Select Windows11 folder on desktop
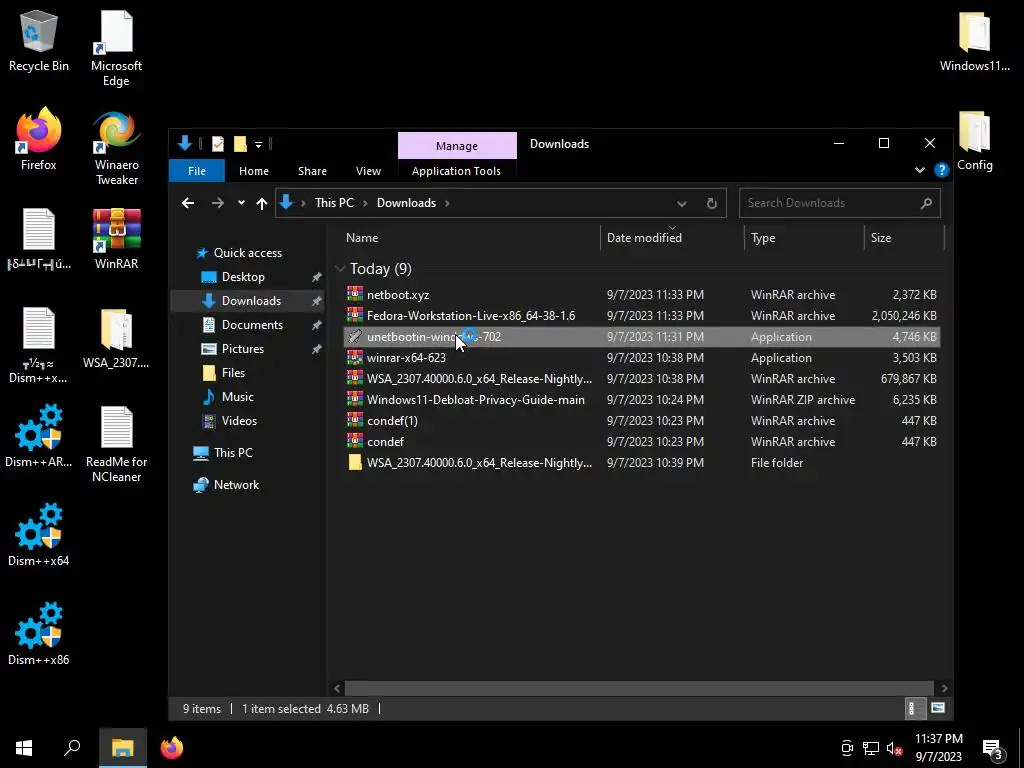The height and width of the screenshot is (768, 1024). 974,40
